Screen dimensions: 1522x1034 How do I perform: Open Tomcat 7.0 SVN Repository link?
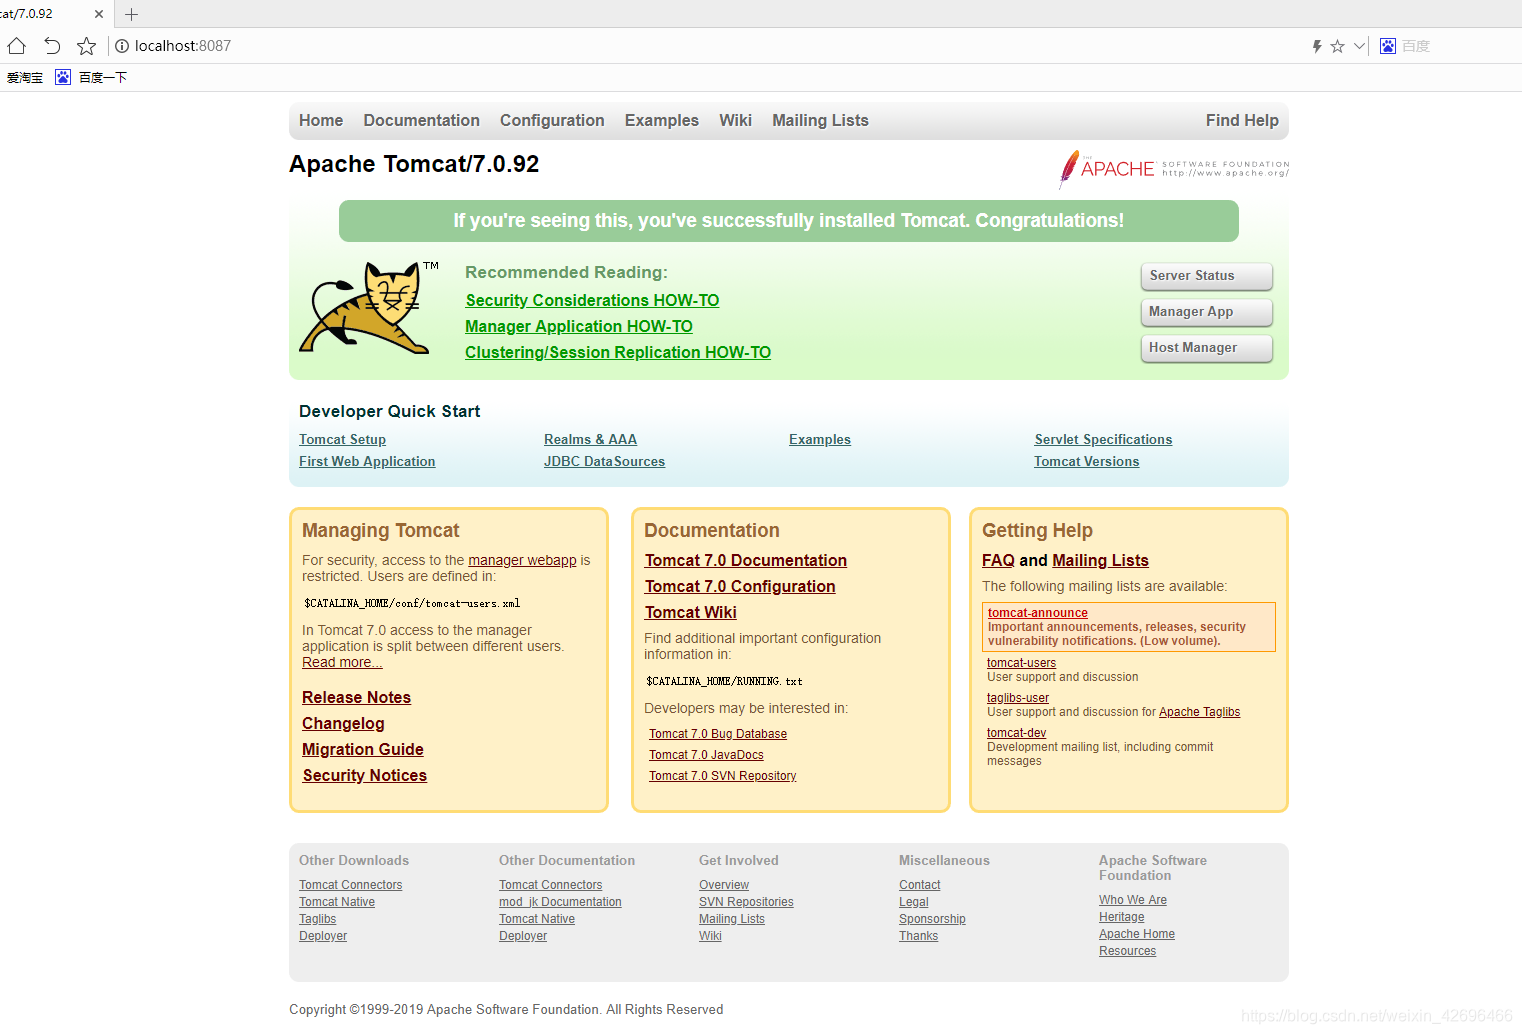click(723, 776)
